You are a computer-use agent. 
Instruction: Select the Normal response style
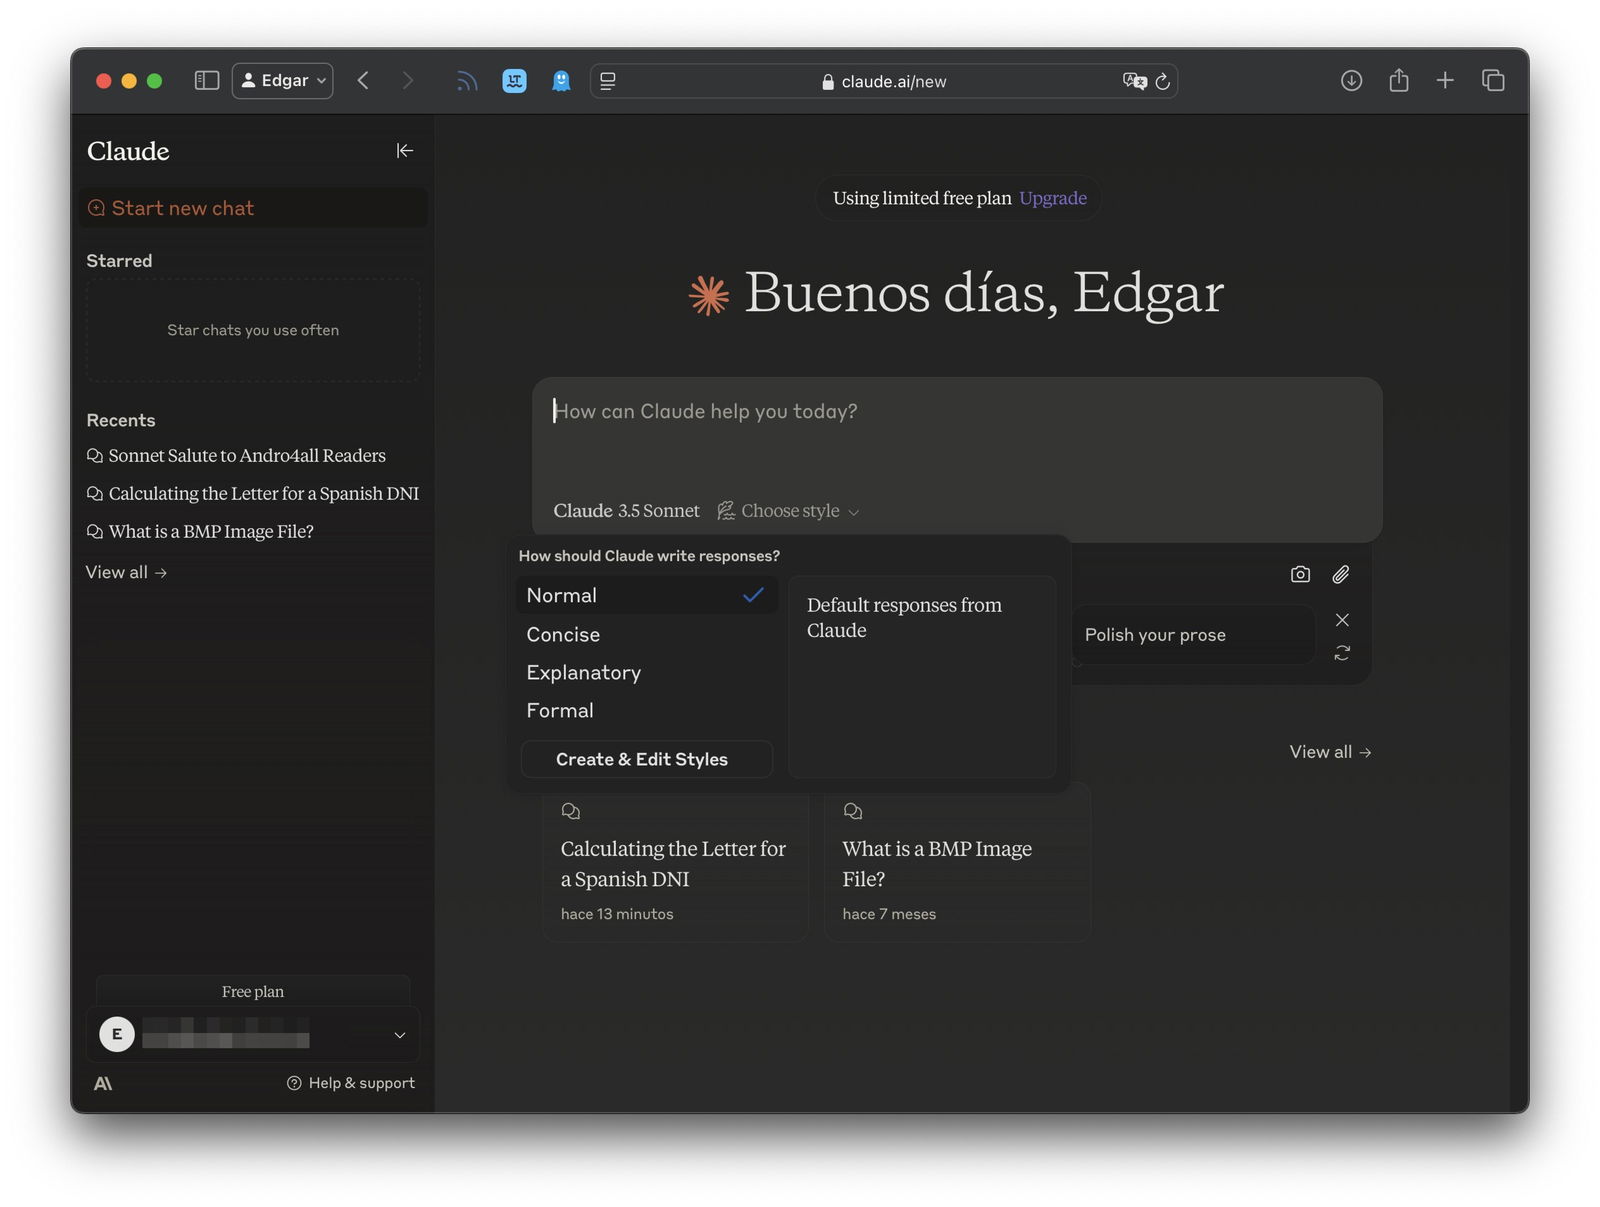646,595
